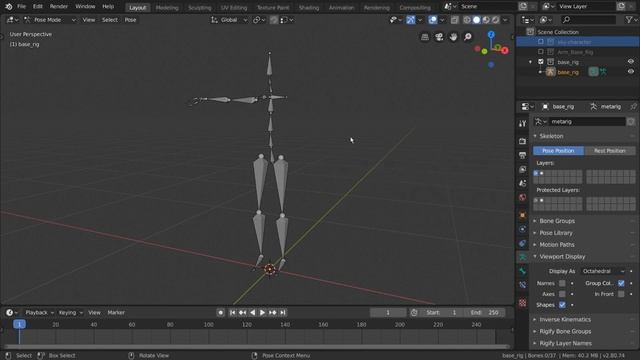Toggle perspective/orthographic grid icon
The image size is (640, 360).
(425, 37)
